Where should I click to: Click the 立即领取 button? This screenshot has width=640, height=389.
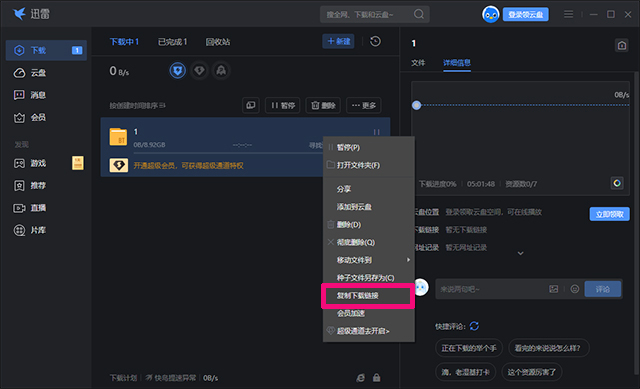[x=609, y=214]
